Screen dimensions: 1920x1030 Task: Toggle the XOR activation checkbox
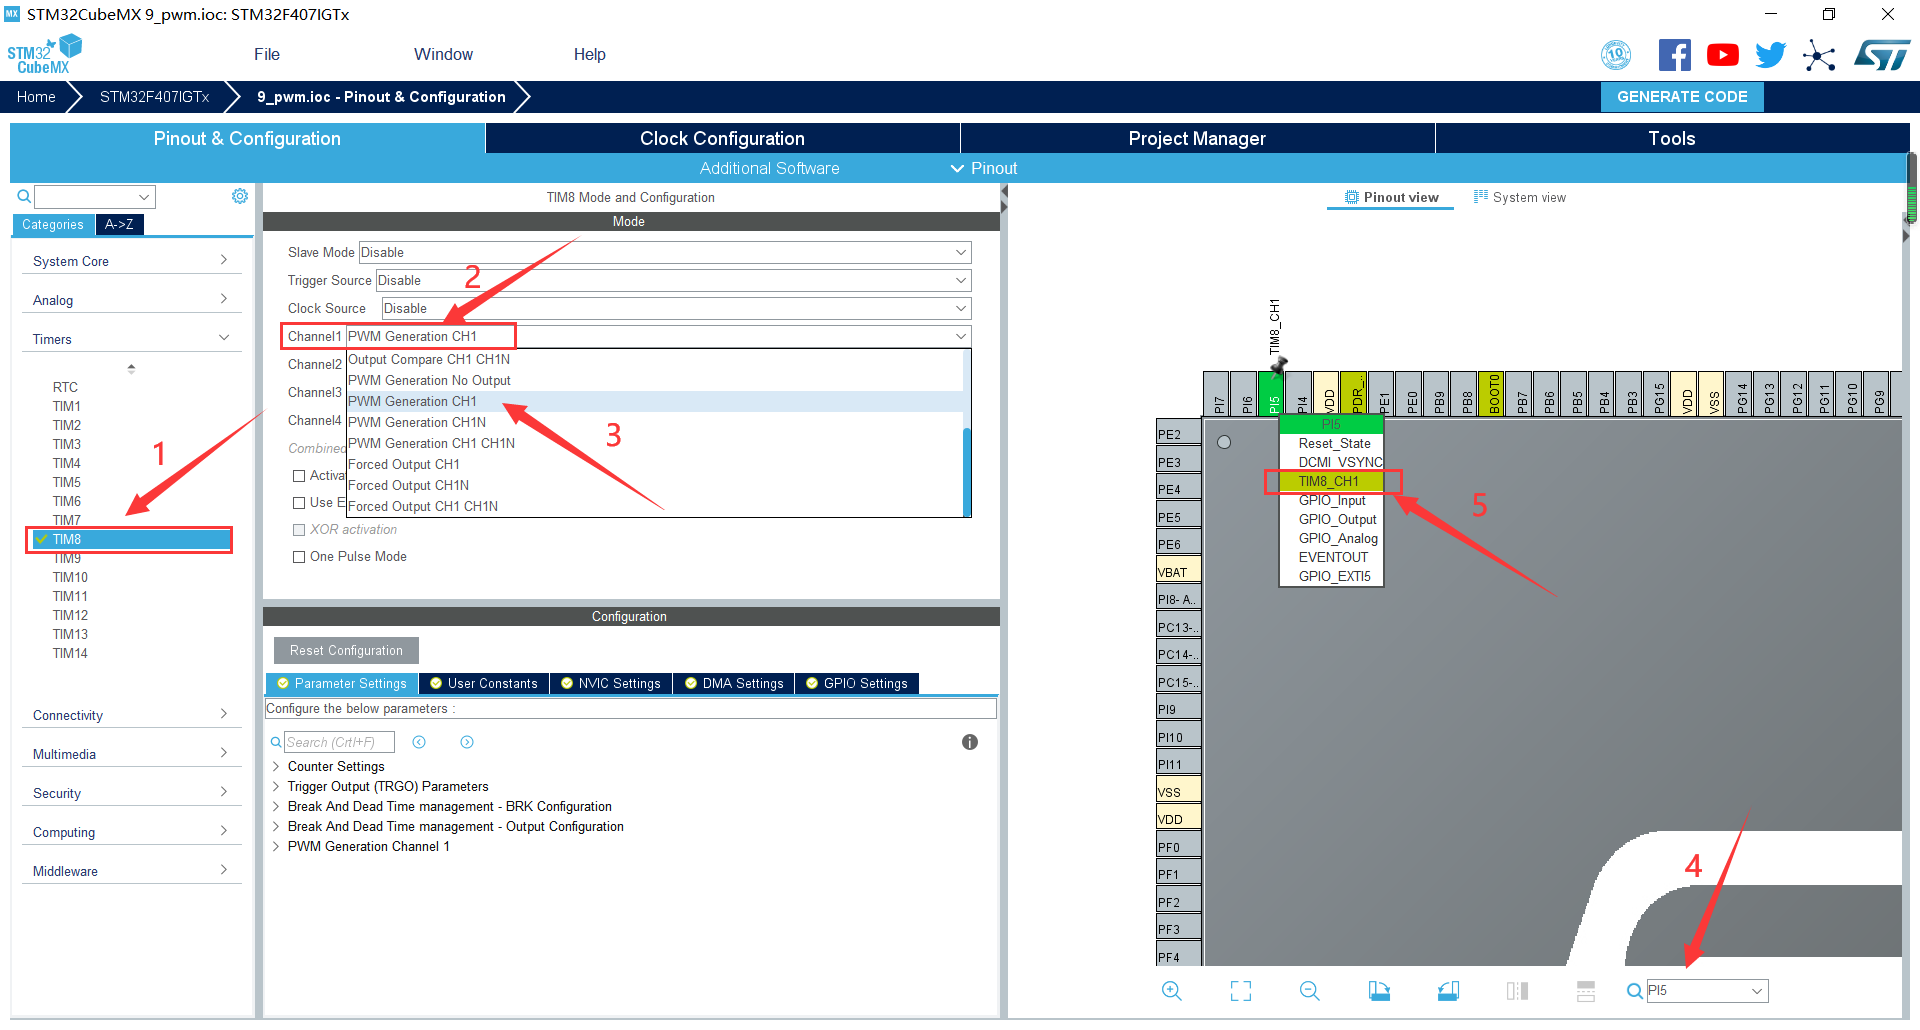299,530
